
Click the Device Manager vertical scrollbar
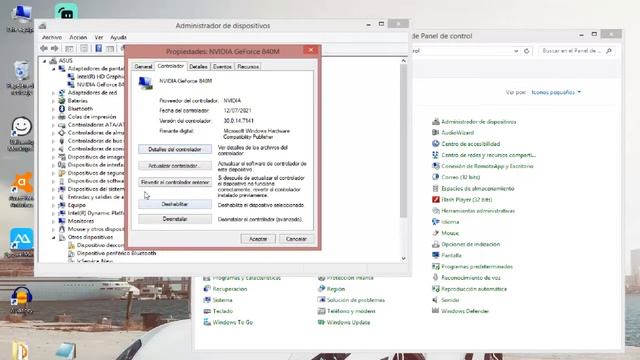403,141
